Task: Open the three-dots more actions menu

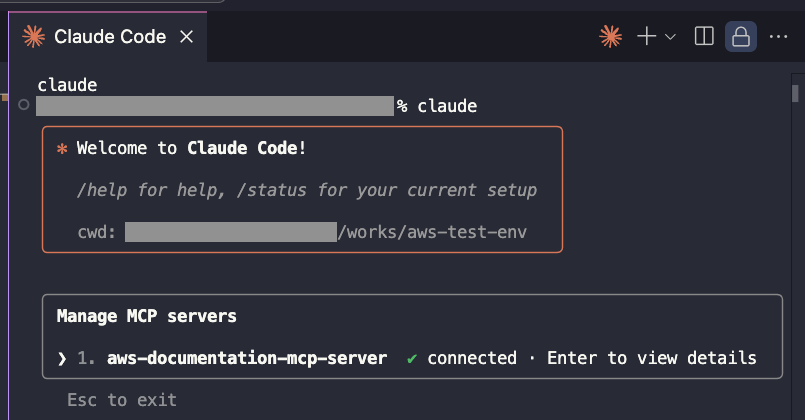Action: click(778, 36)
